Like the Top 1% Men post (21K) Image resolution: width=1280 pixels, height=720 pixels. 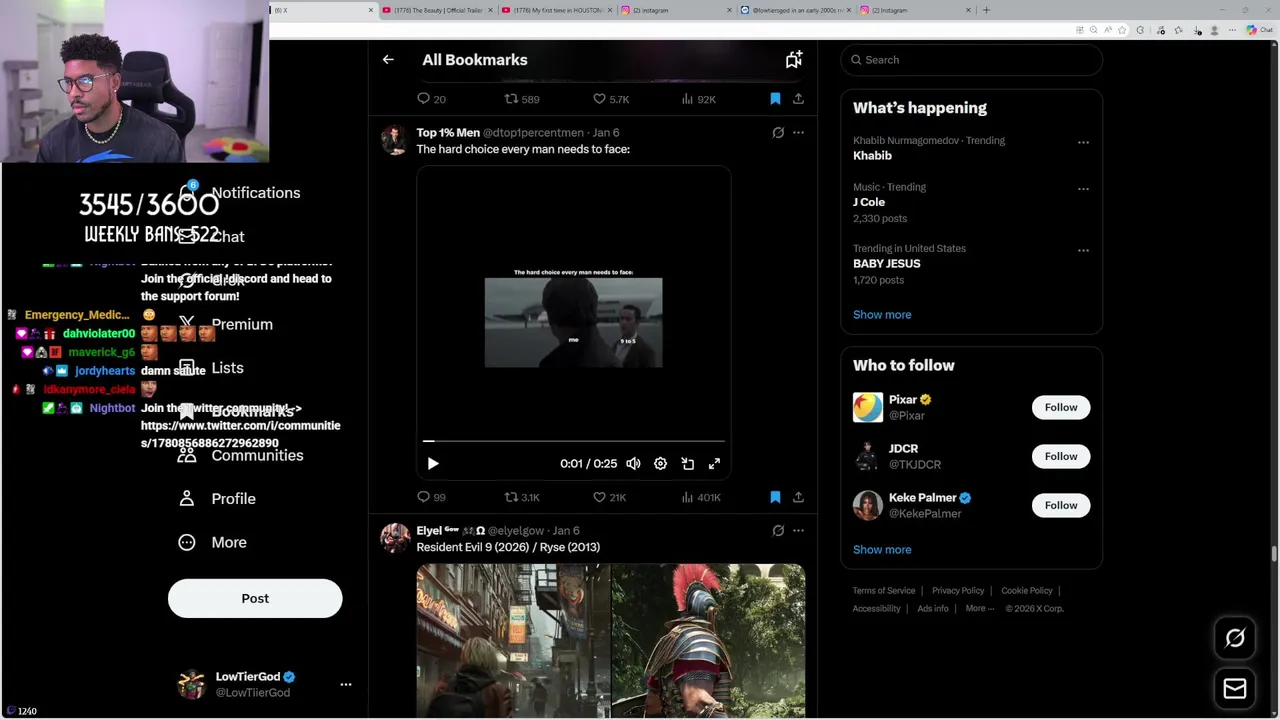(609, 497)
